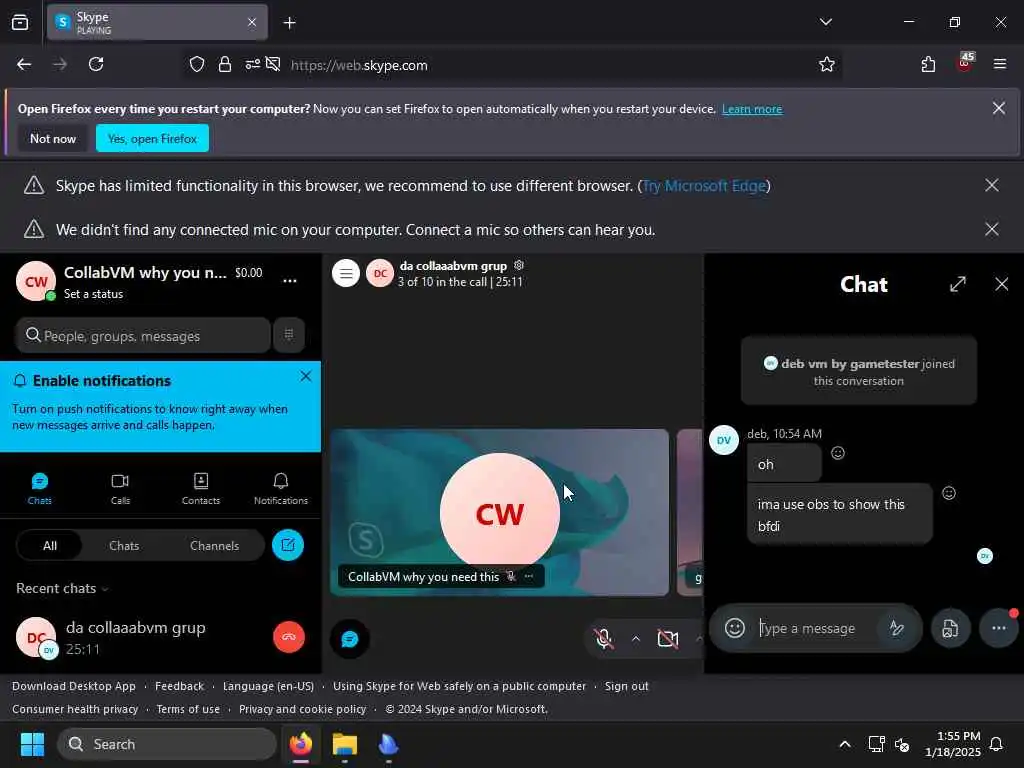This screenshot has height=768, width=1024.
Task: Click the Not now button
Action: tap(53, 138)
